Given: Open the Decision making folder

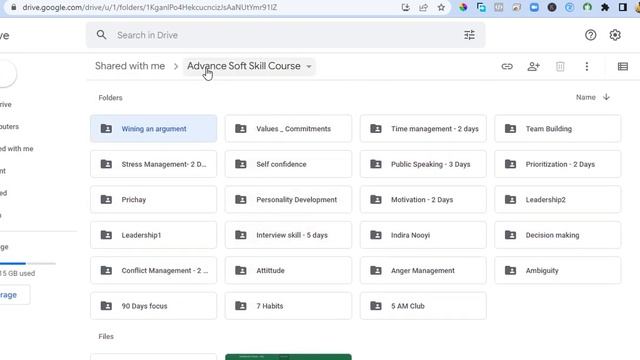Looking at the screenshot, I should coord(558,235).
